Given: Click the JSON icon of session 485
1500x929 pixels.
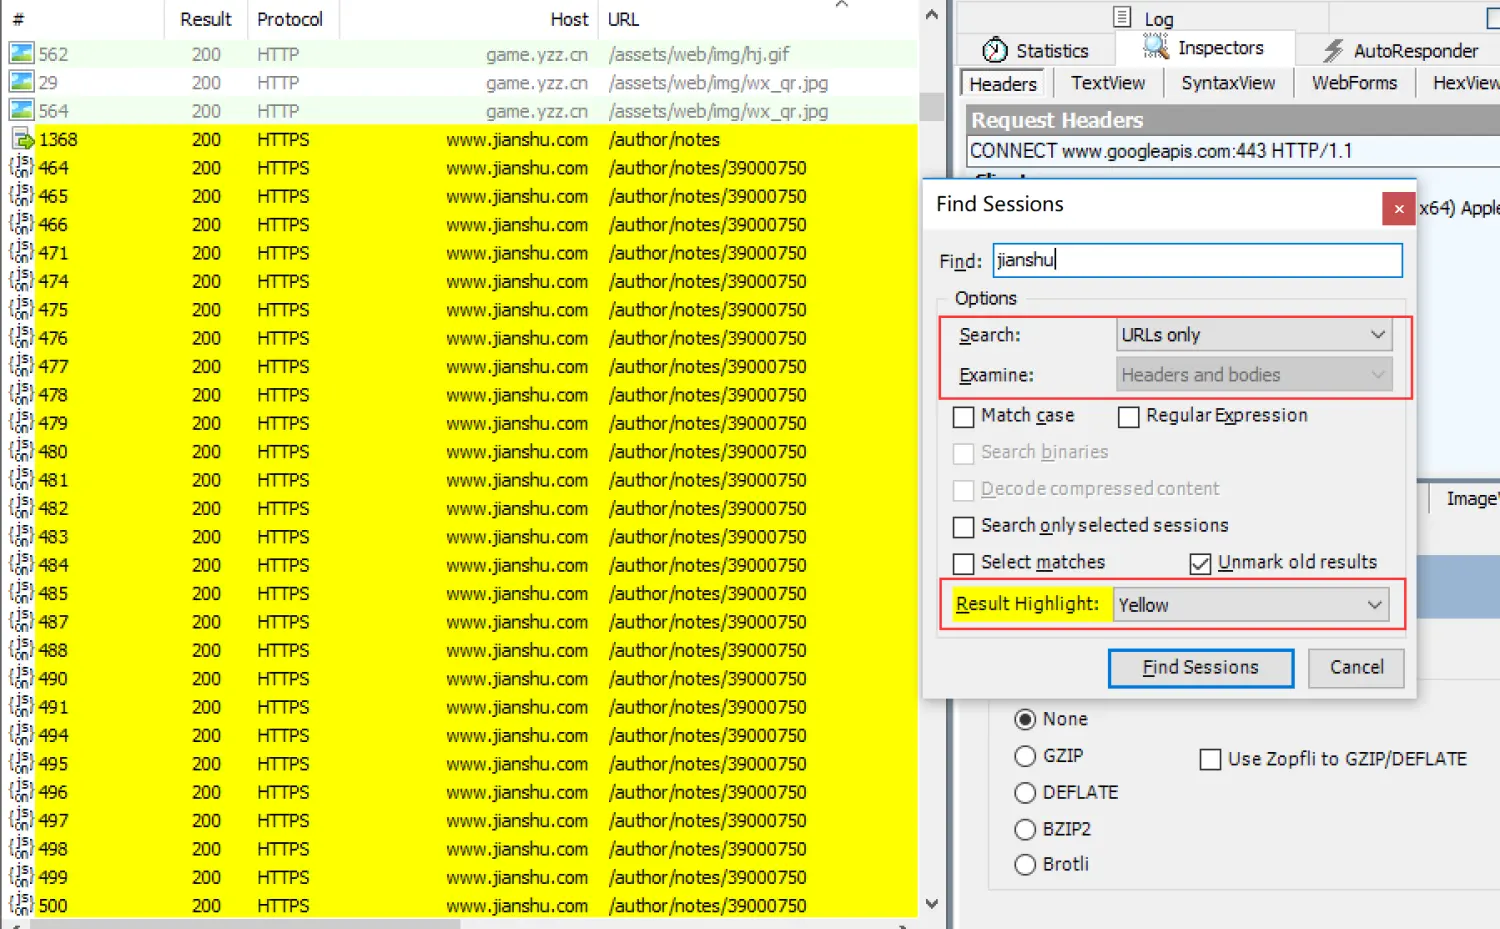Looking at the screenshot, I should point(21,593).
